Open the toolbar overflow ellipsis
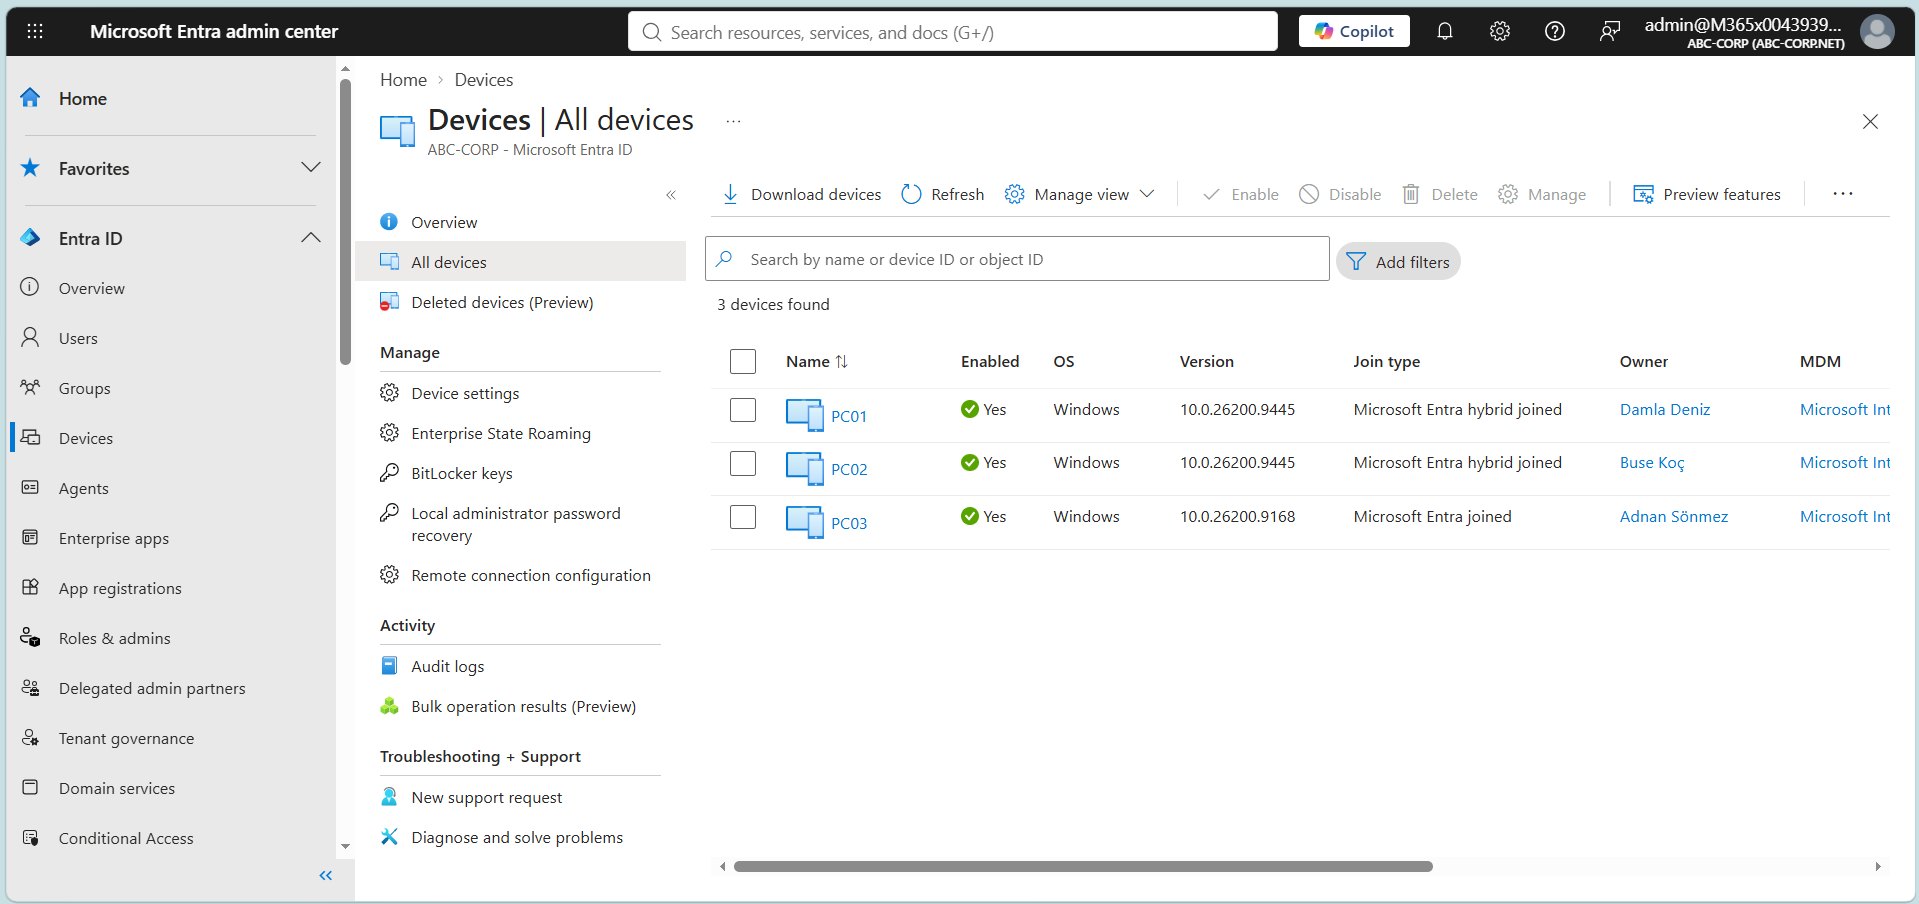 [1843, 194]
